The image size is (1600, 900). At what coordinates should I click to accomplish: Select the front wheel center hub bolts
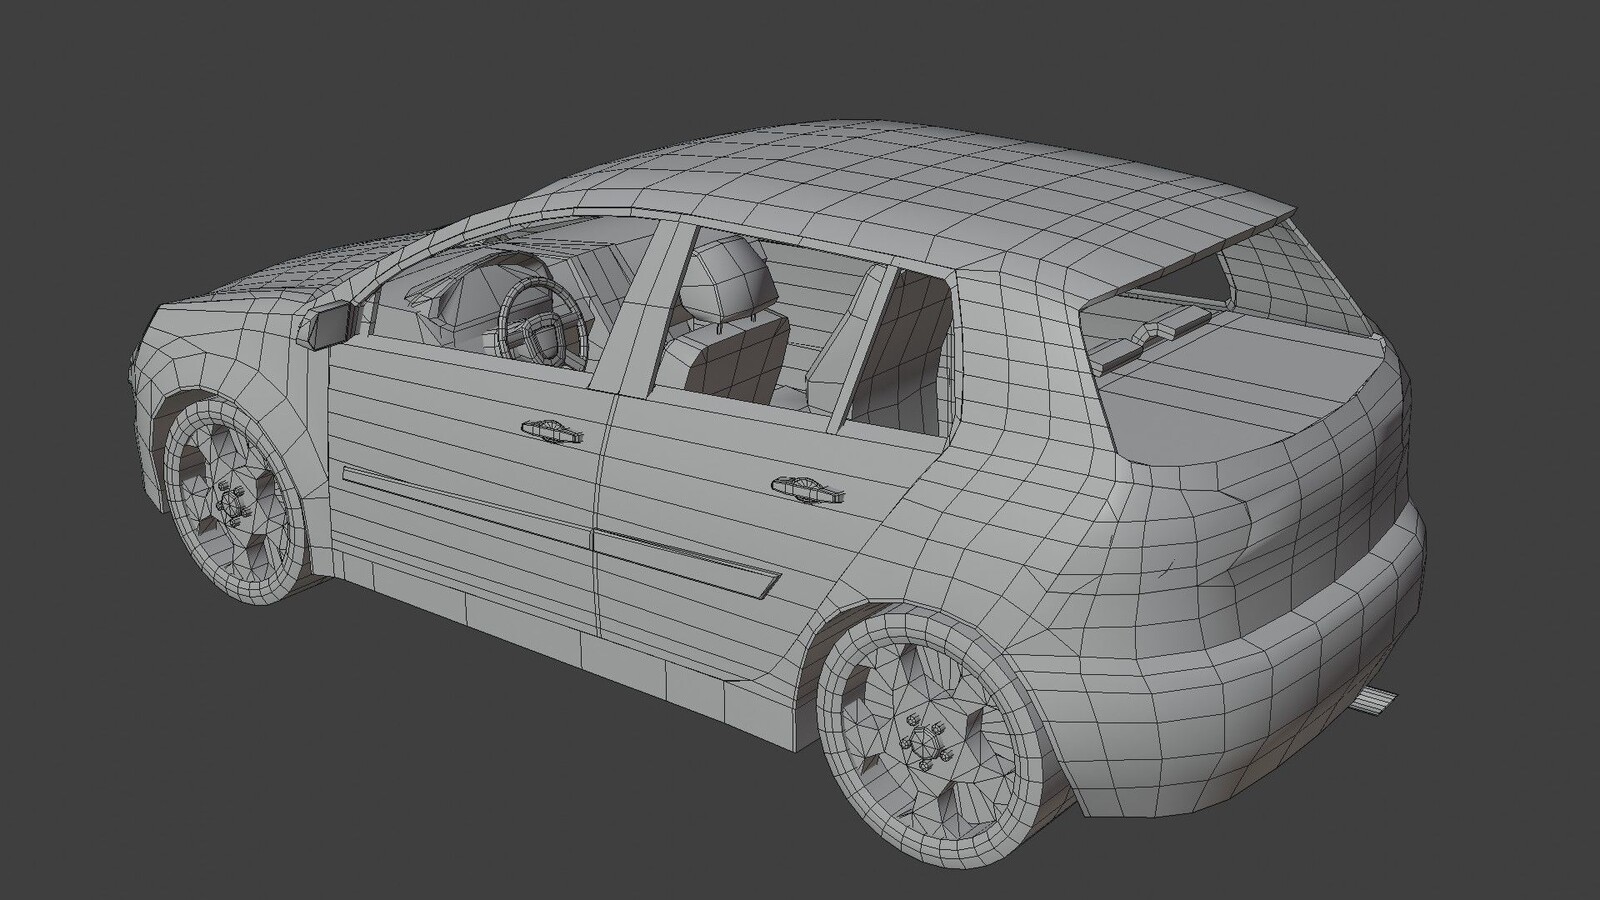pos(231,503)
